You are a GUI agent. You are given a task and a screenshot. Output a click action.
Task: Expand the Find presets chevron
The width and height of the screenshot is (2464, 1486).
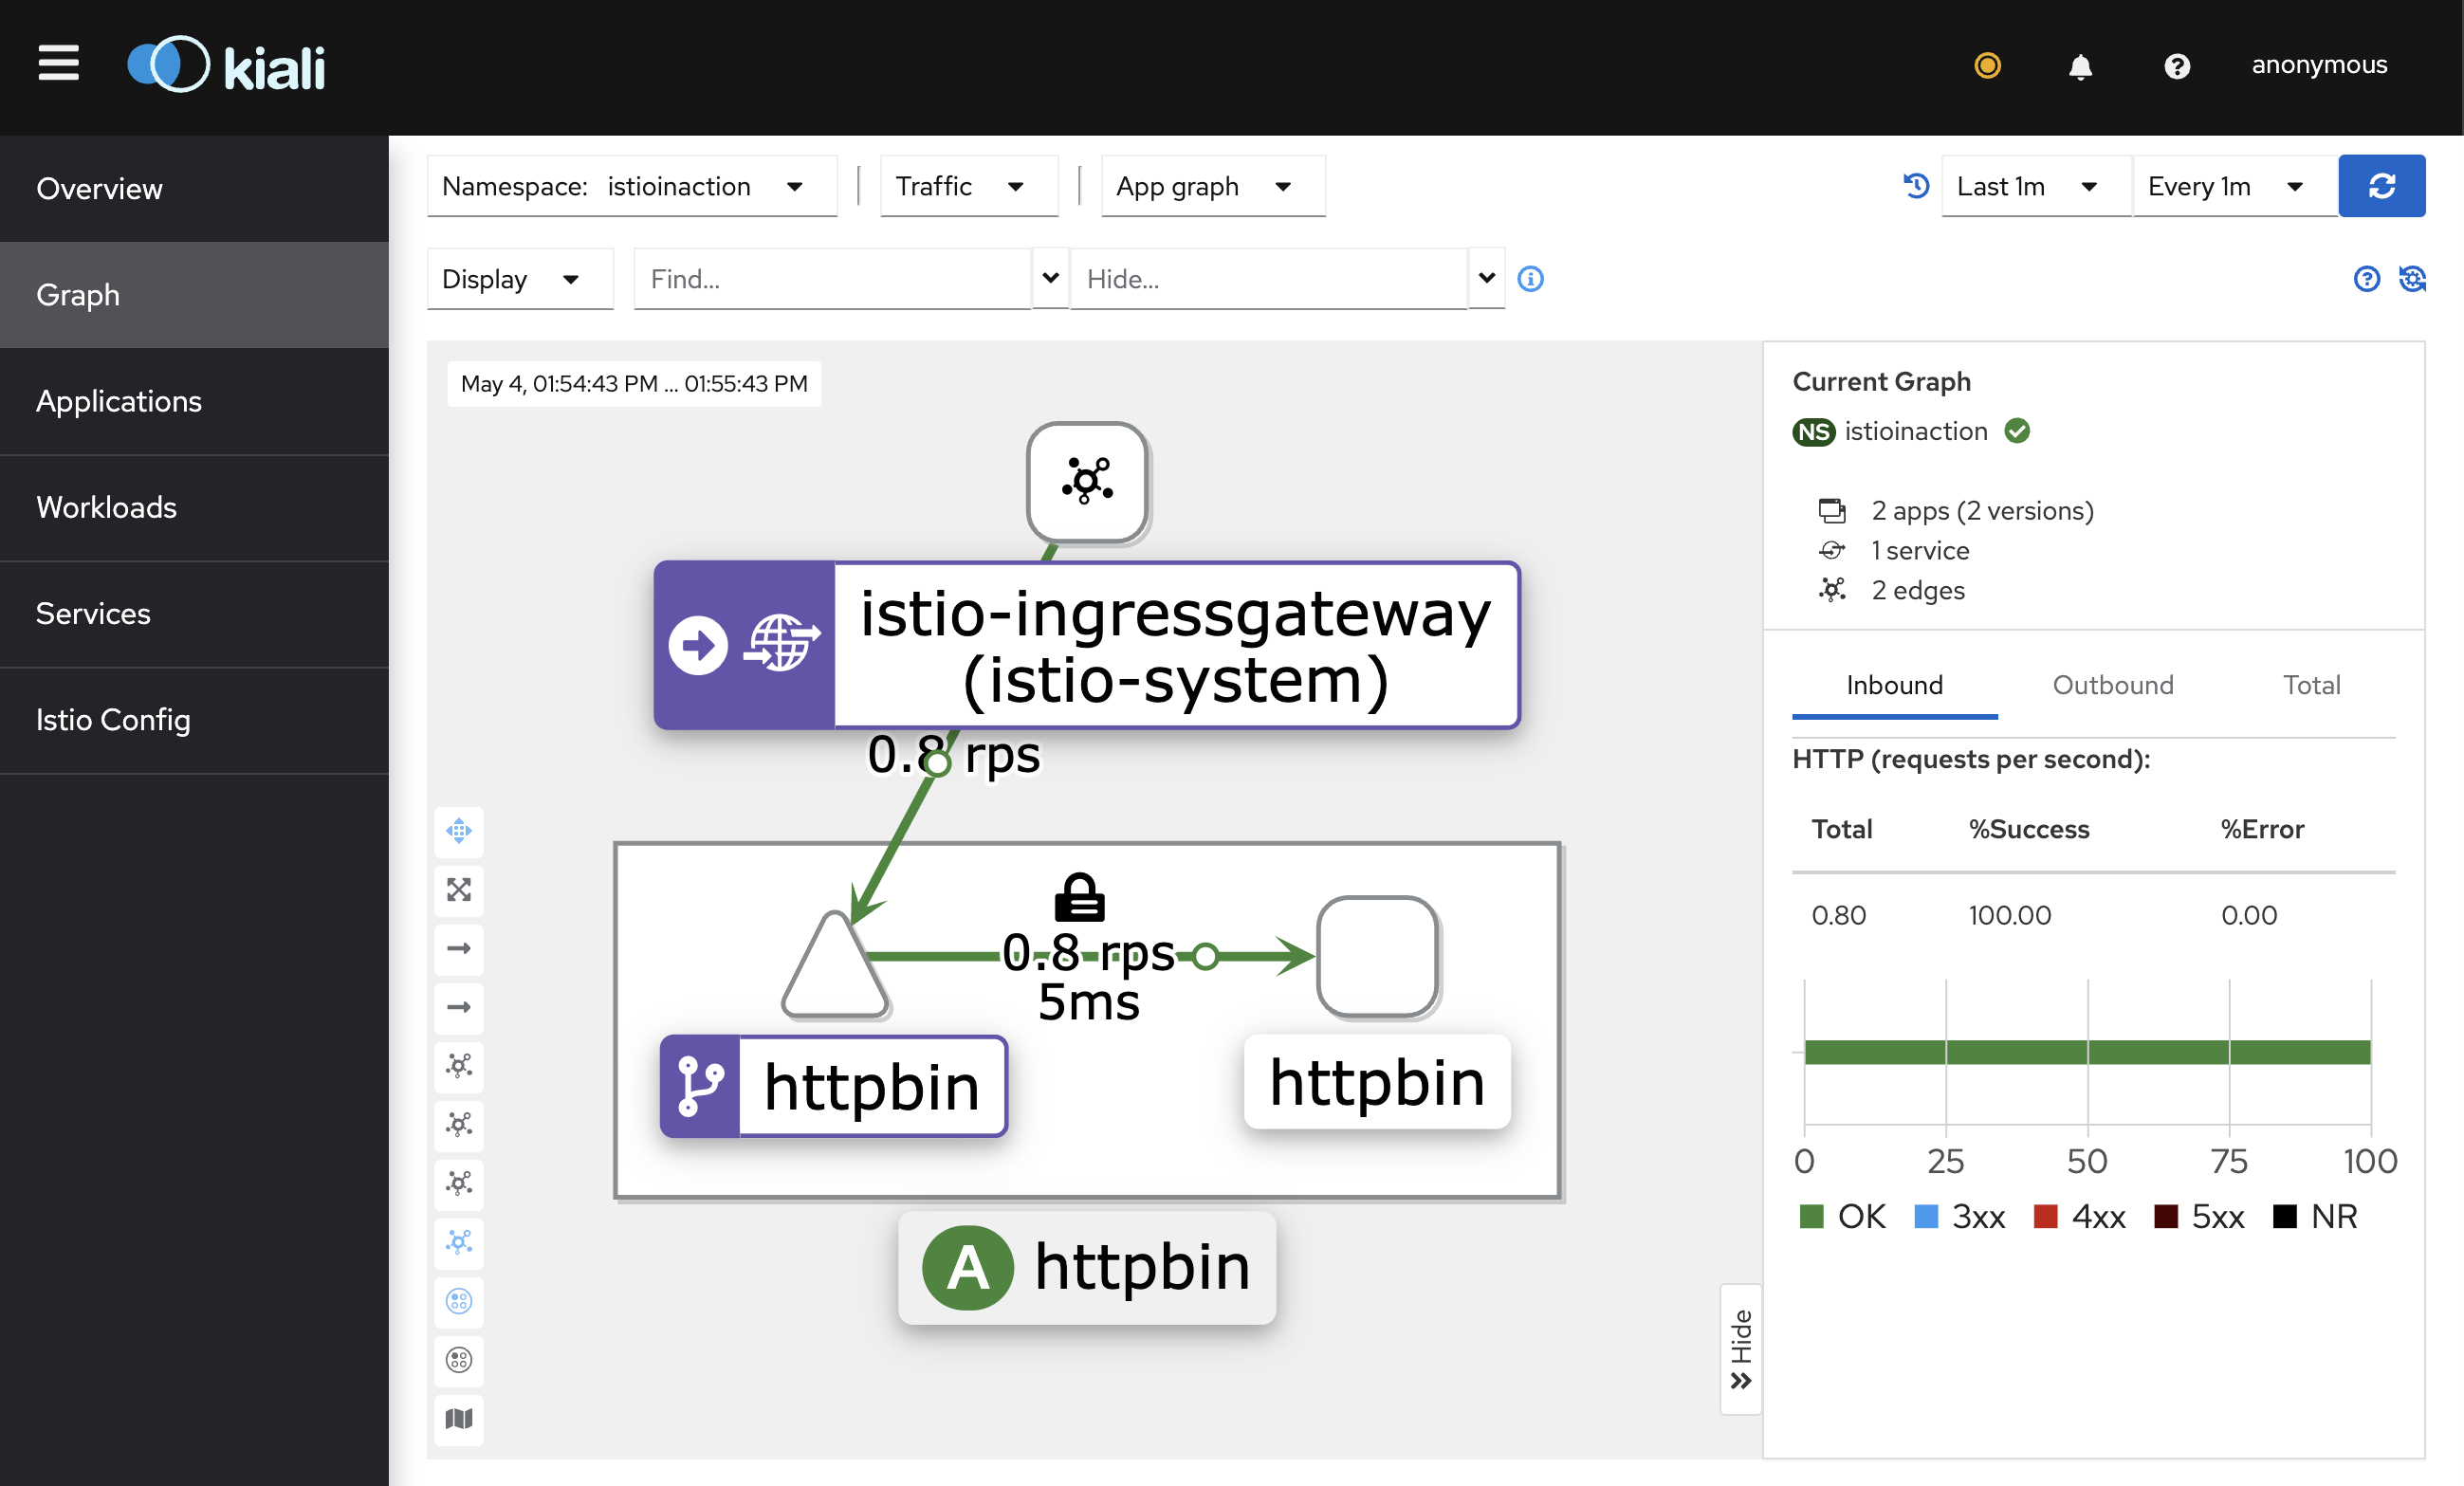pos(1050,278)
